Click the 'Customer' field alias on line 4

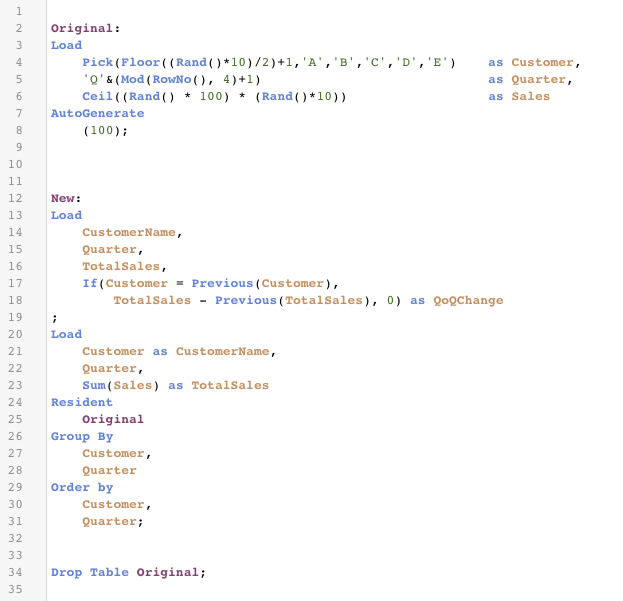coord(542,62)
